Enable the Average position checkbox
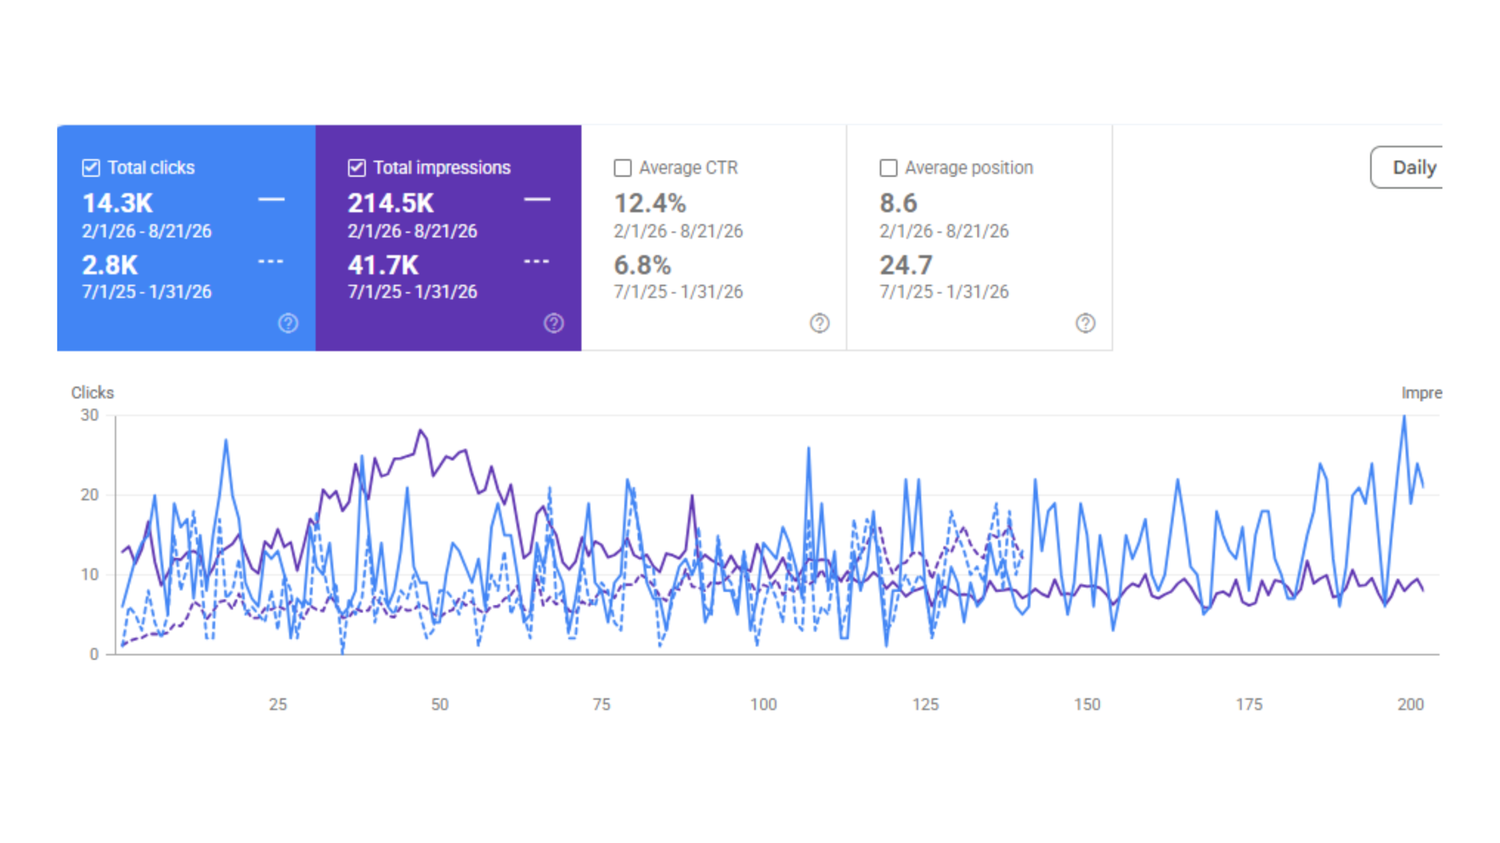 (888, 168)
